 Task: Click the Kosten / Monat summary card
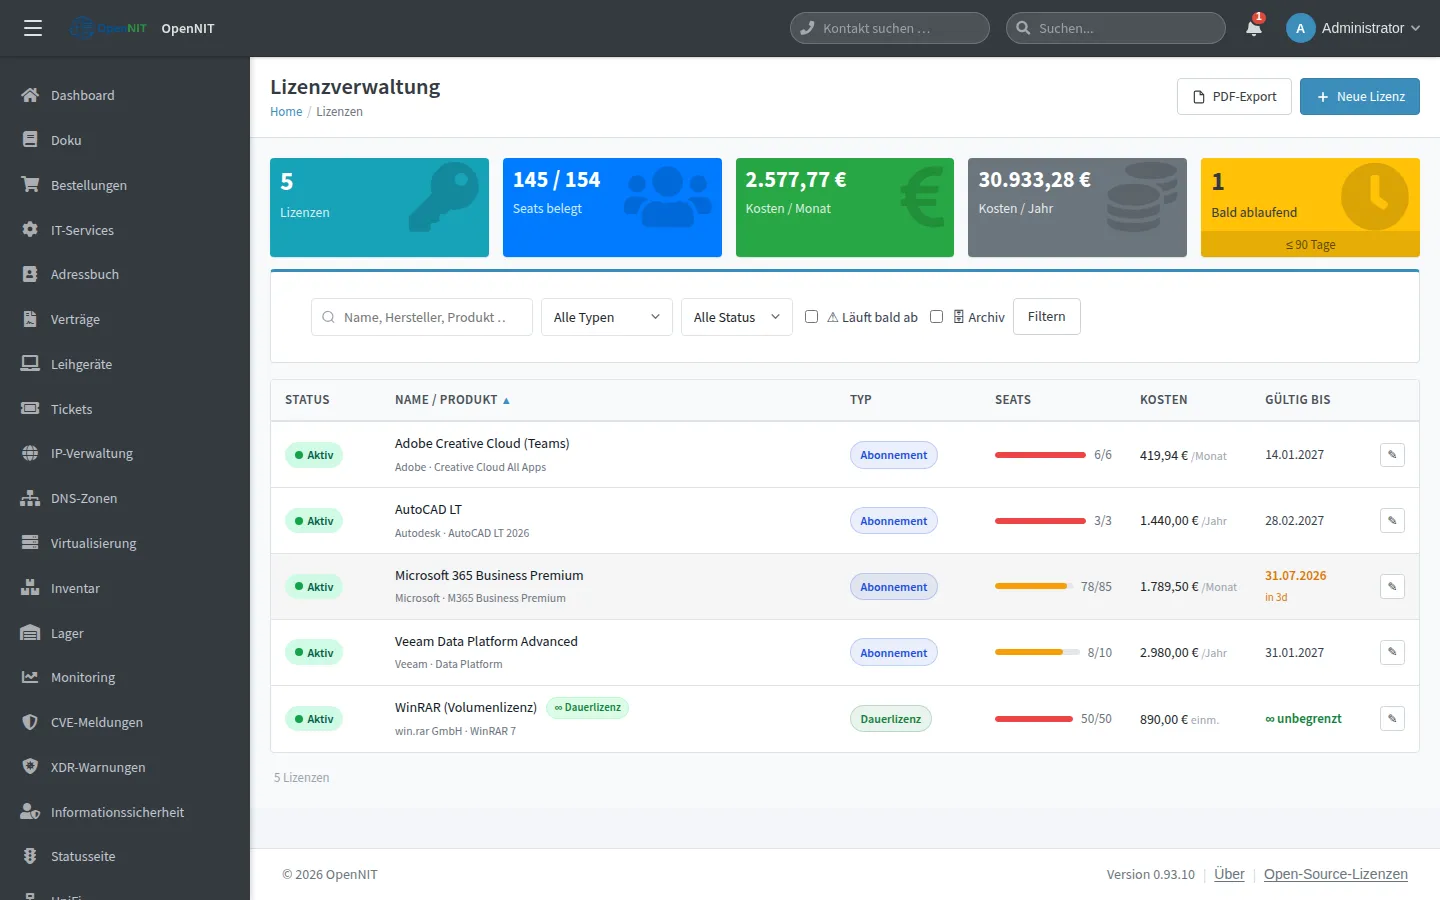click(845, 207)
